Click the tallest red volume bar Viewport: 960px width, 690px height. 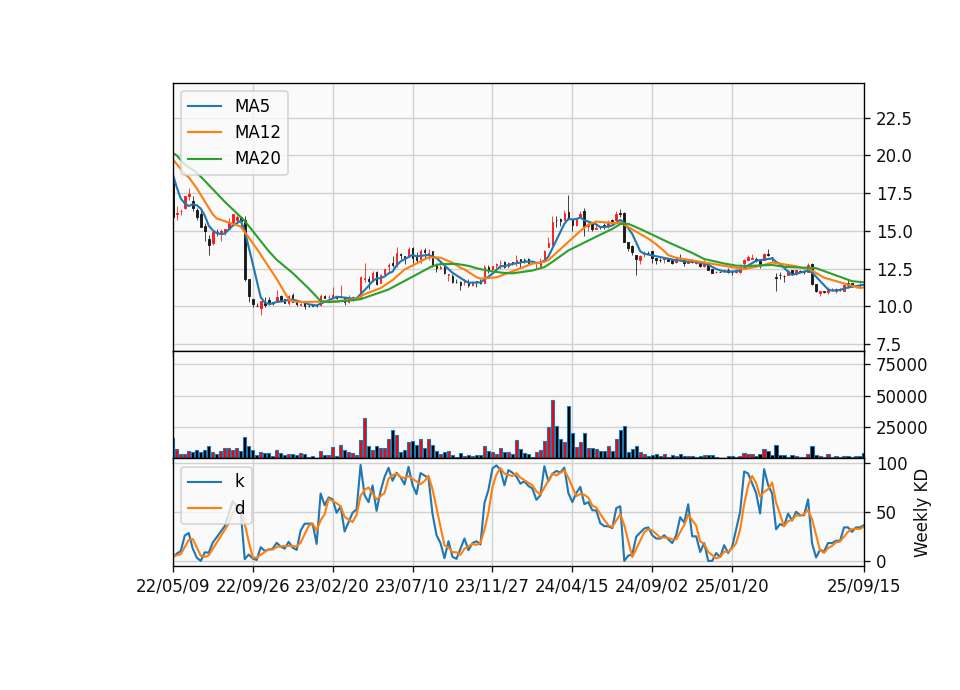(553, 429)
